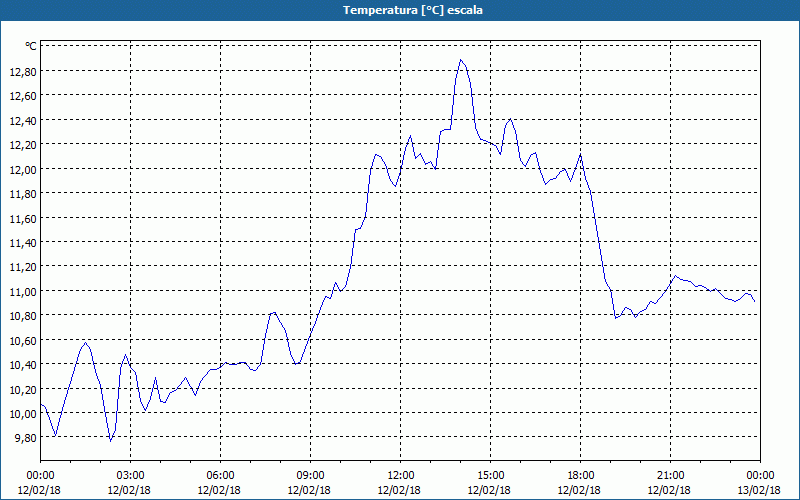The image size is (800, 500).
Task: Select the 10,80 temperature axis label
Action: pos(23,316)
